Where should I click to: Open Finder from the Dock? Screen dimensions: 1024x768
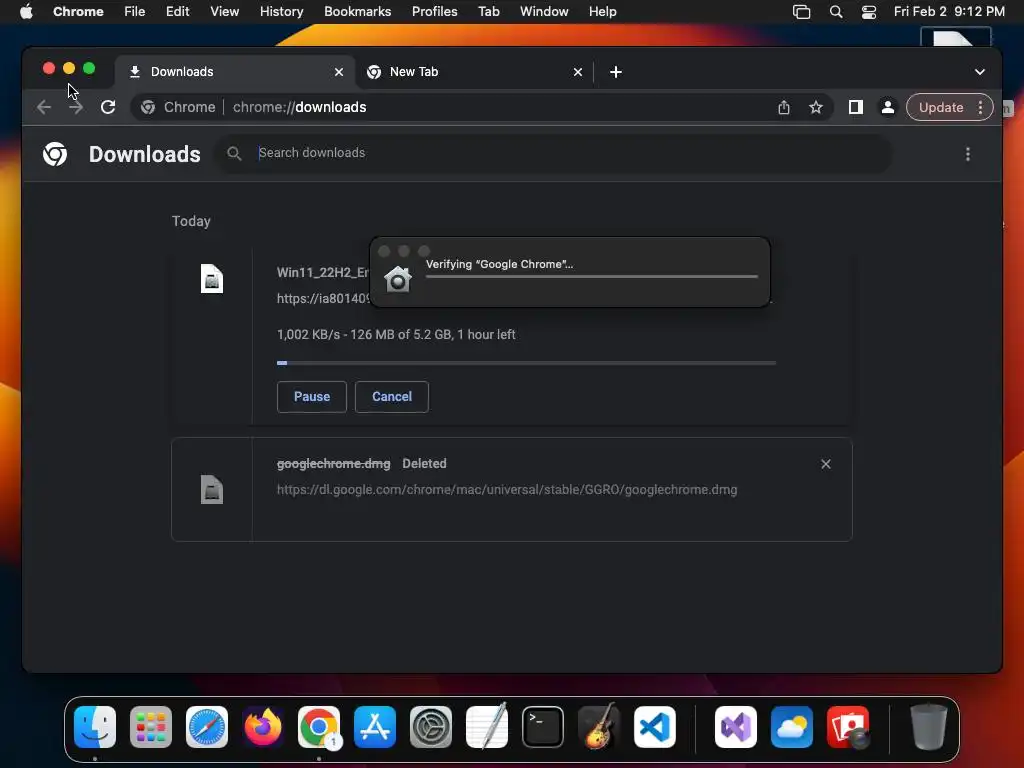point(95,727)
